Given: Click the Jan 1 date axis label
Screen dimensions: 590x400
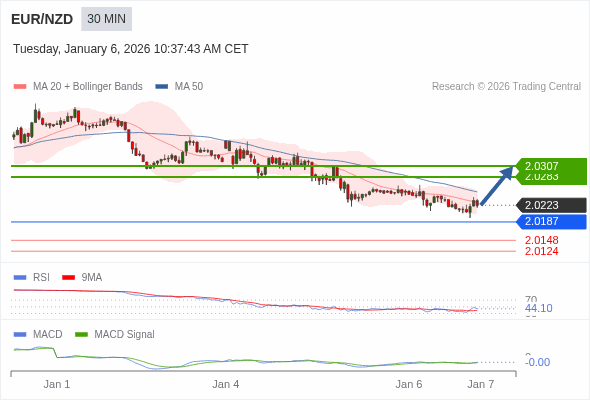Looking at the screenshot, I should [57, 384].
